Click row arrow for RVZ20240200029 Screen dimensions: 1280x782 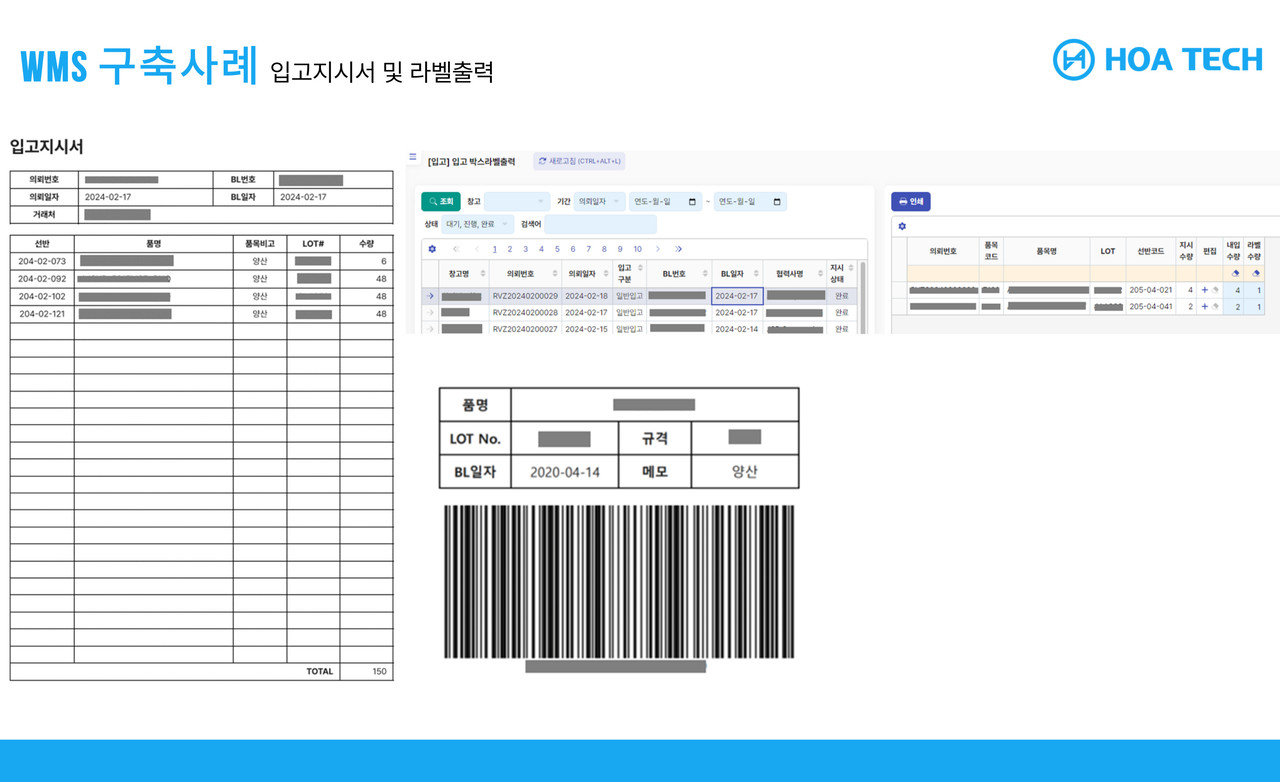[x=430, y=296]
